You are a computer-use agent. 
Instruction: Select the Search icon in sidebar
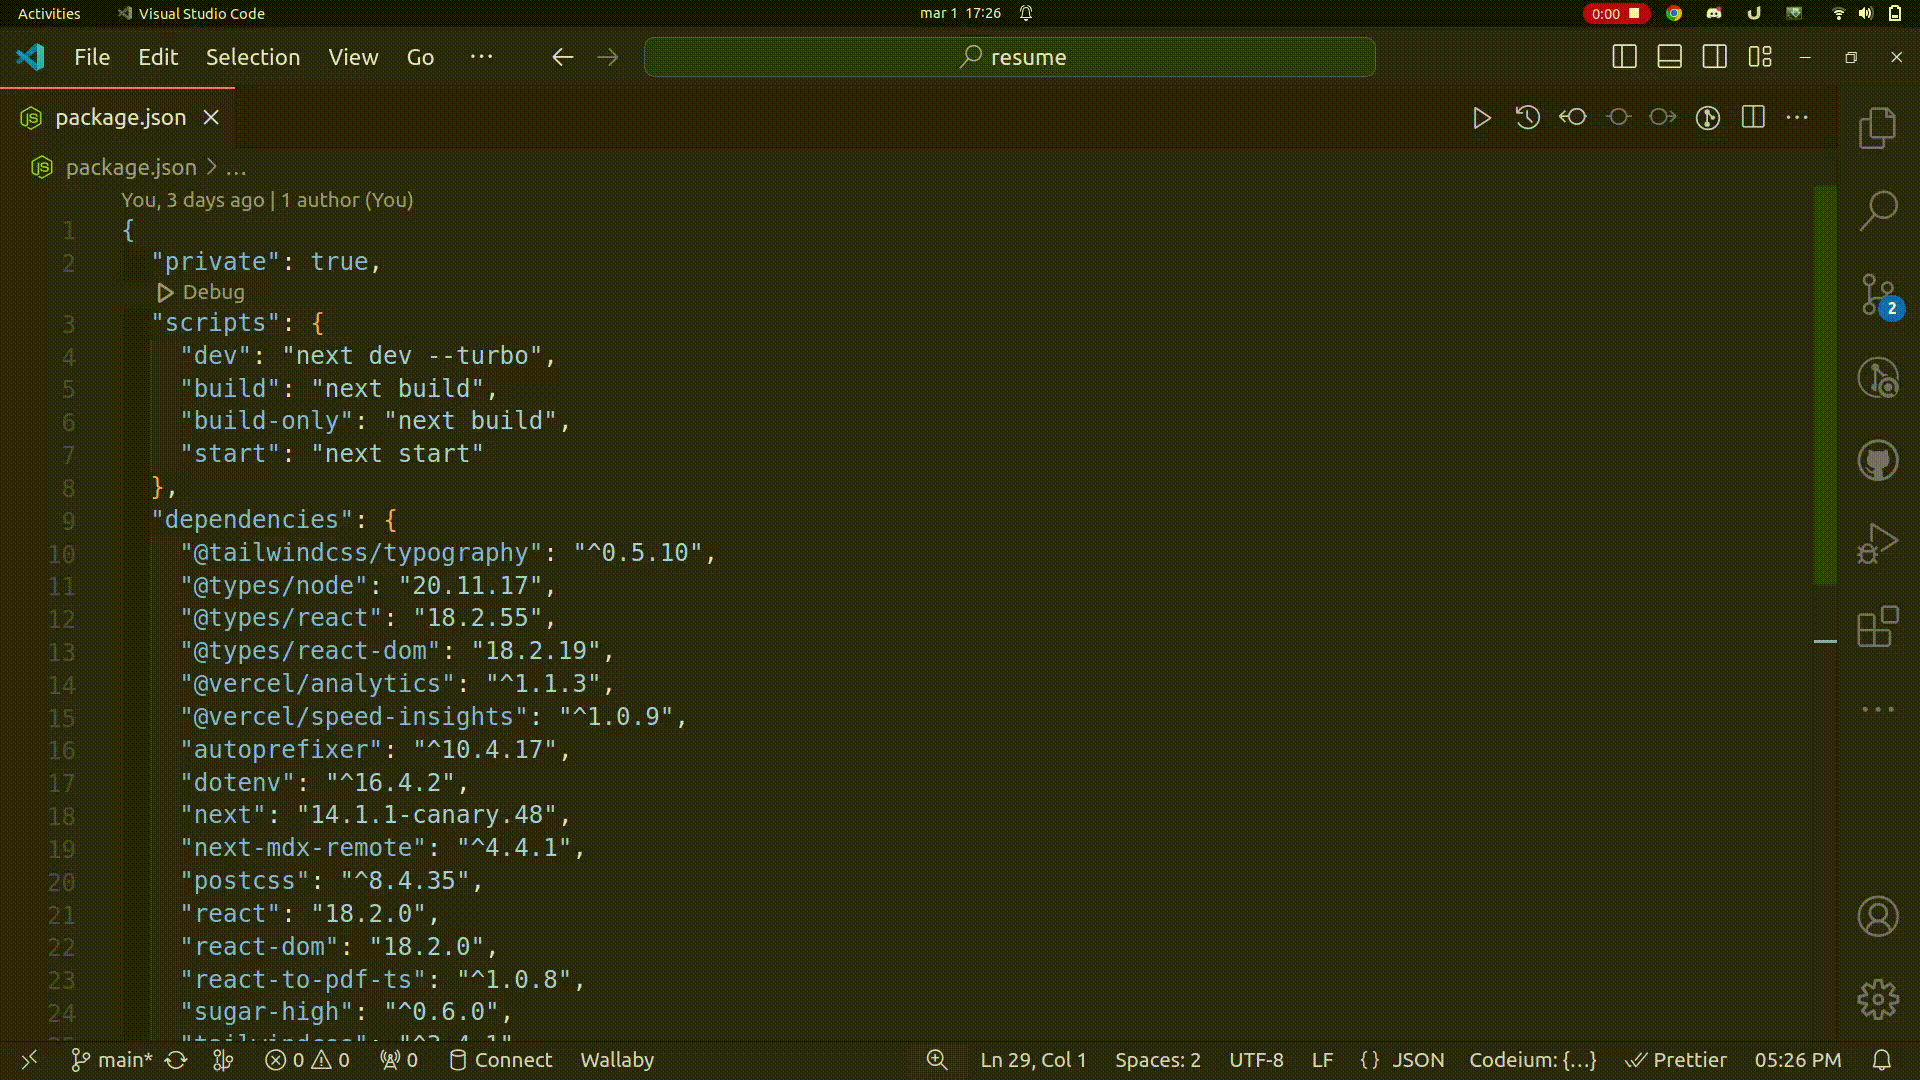(1880, 211)
